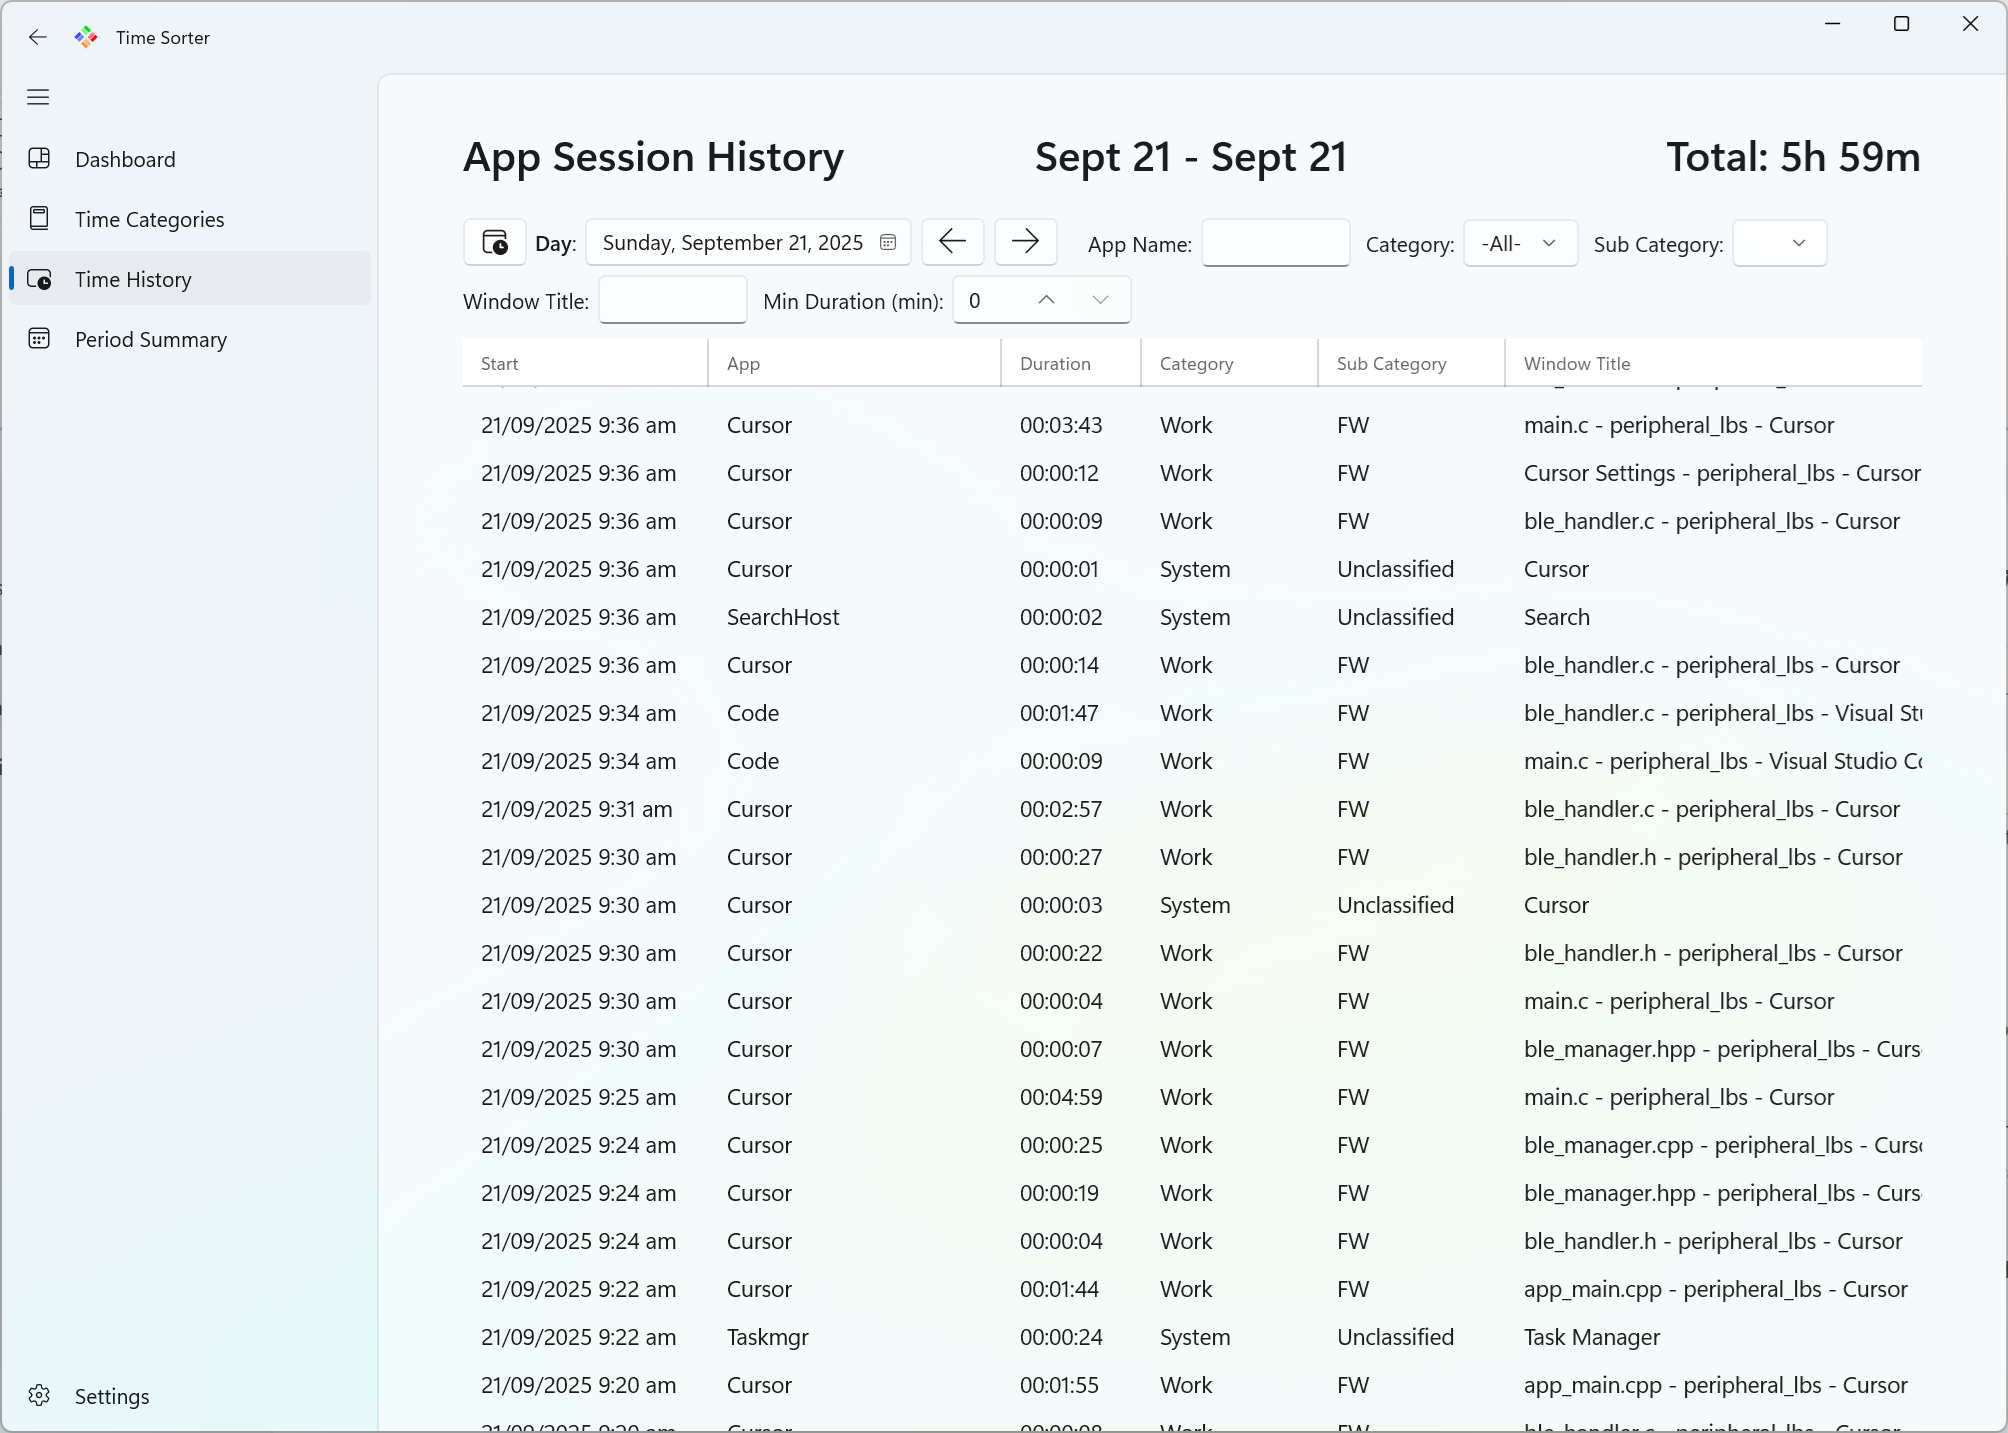Click the Duration column header
Viewport: 2008px width, 1433px height.
1055,363
